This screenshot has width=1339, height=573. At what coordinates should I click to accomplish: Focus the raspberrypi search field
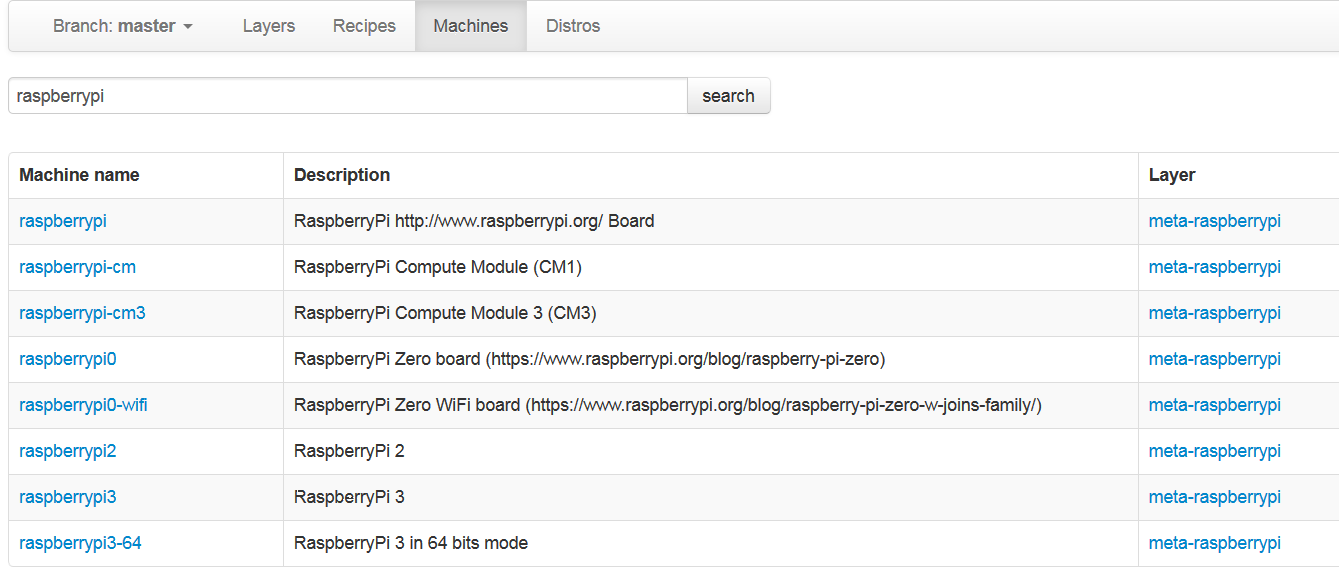pyautogui.click(x=348, y=96)
